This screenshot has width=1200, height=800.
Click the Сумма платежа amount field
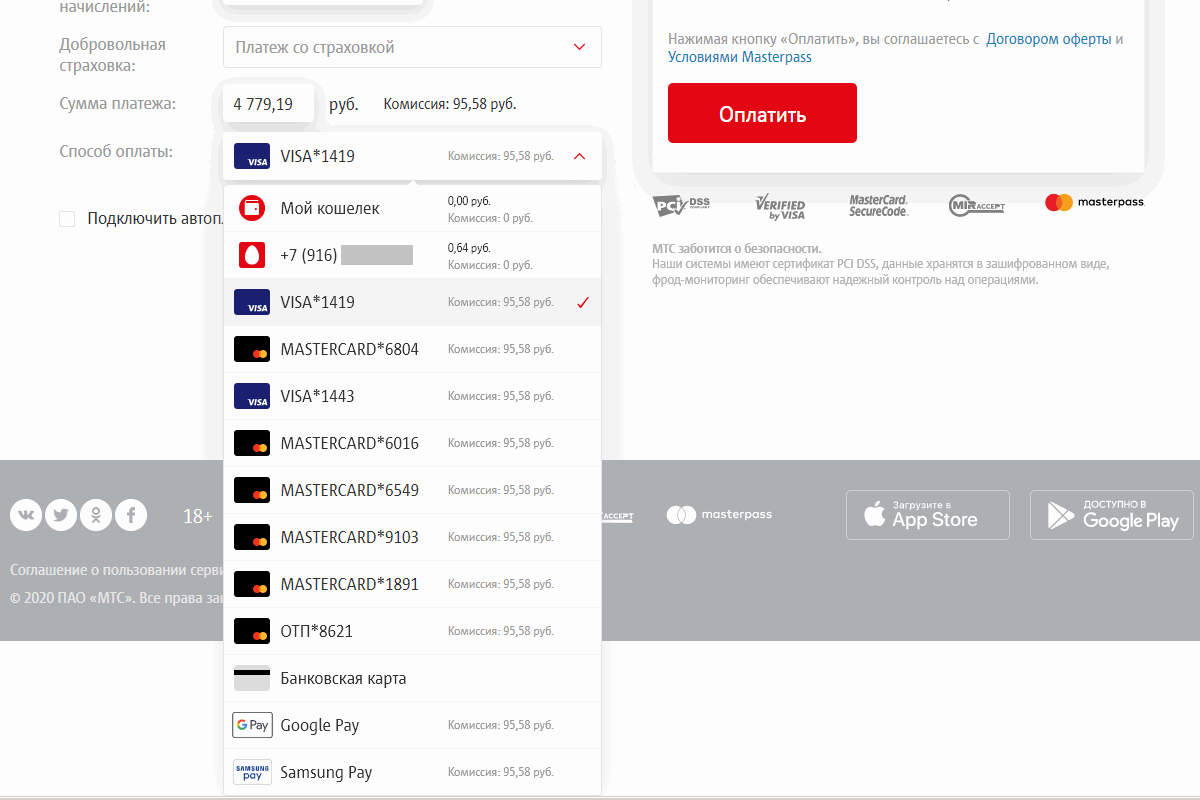point(269,103)
